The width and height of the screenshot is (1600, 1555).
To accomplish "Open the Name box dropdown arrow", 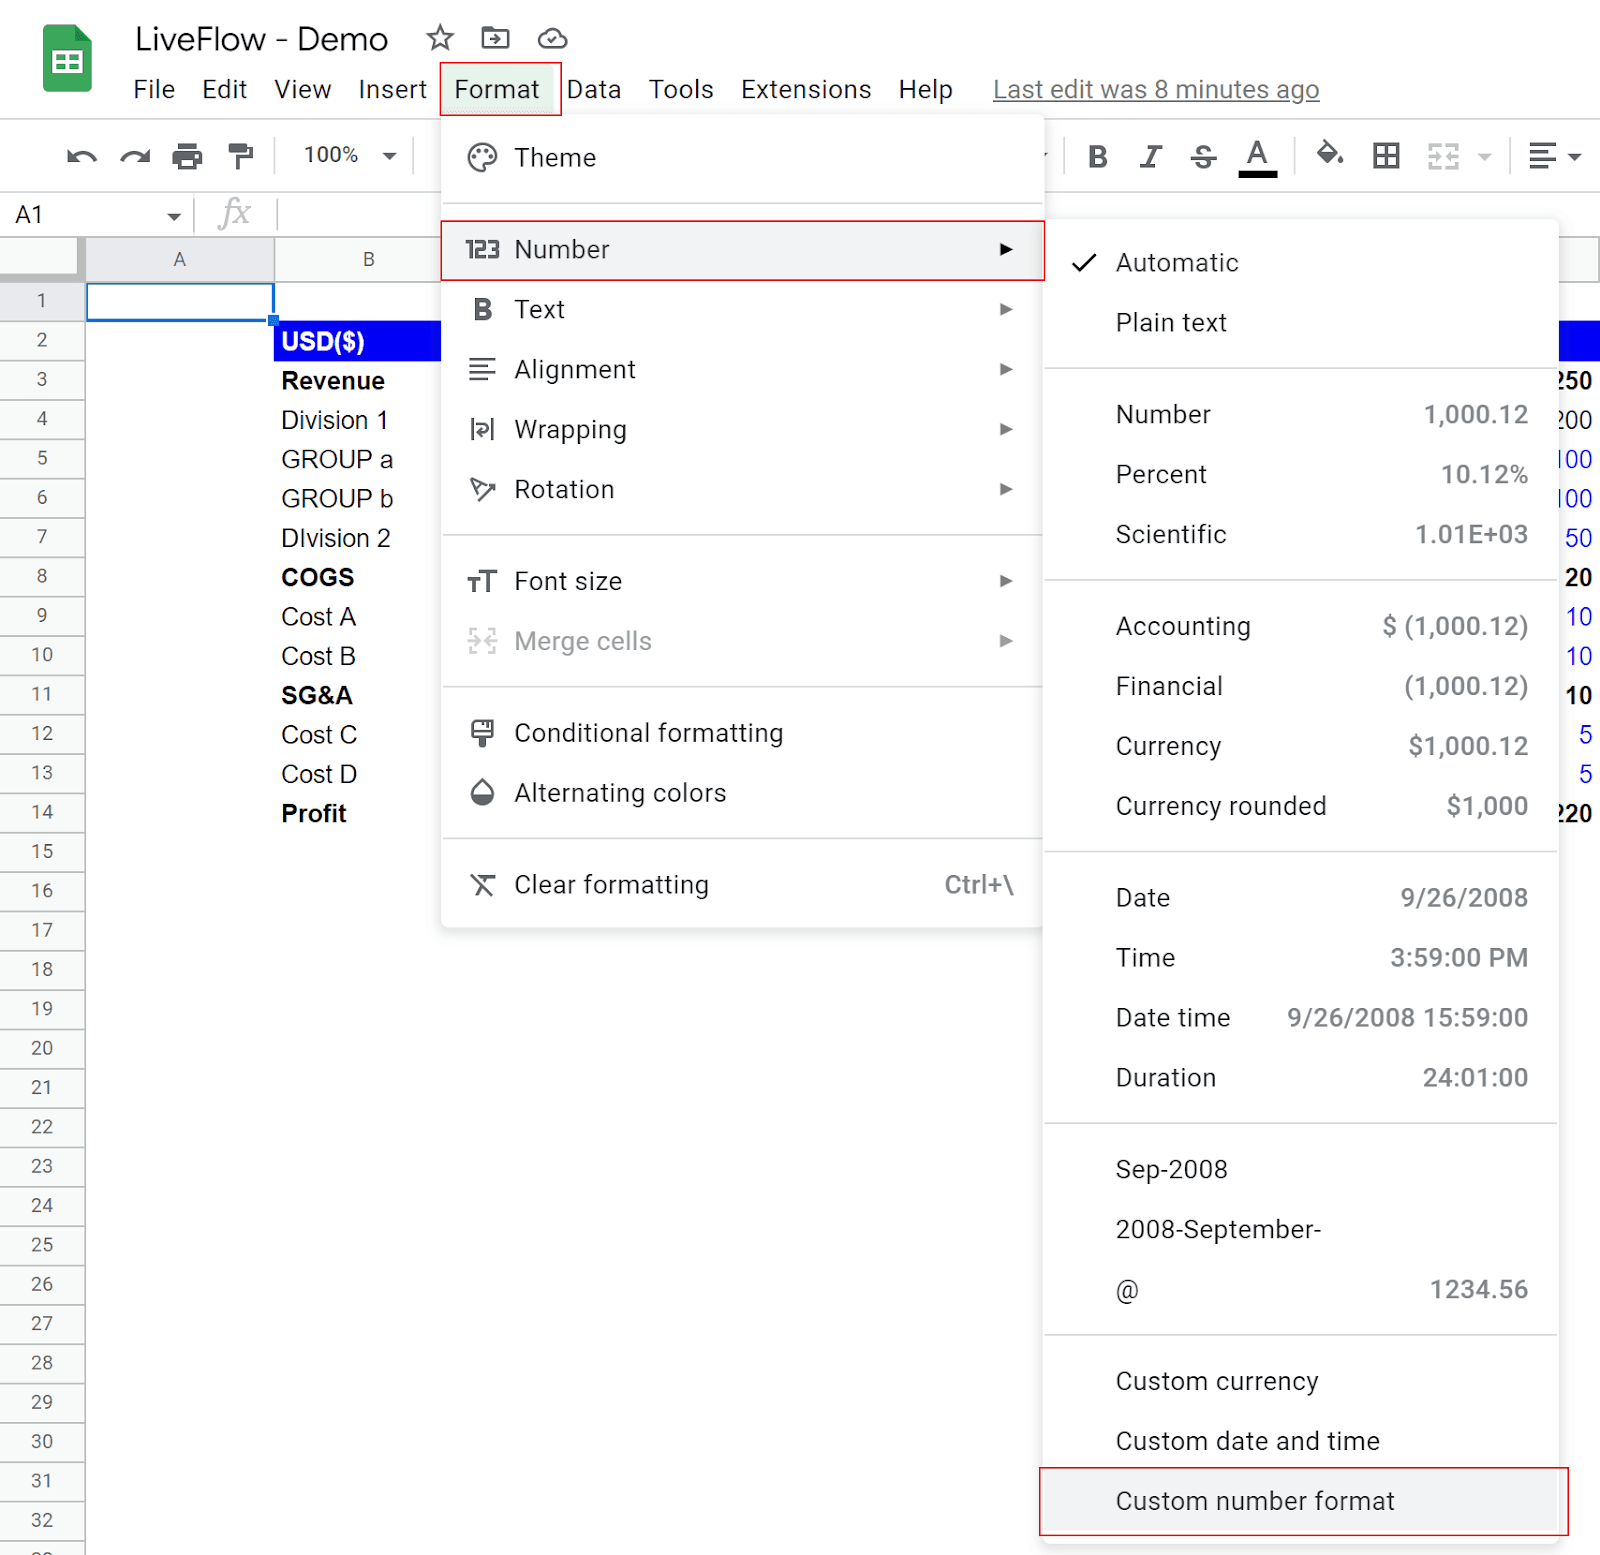I will pyautogui.click(x=173, y=216).
